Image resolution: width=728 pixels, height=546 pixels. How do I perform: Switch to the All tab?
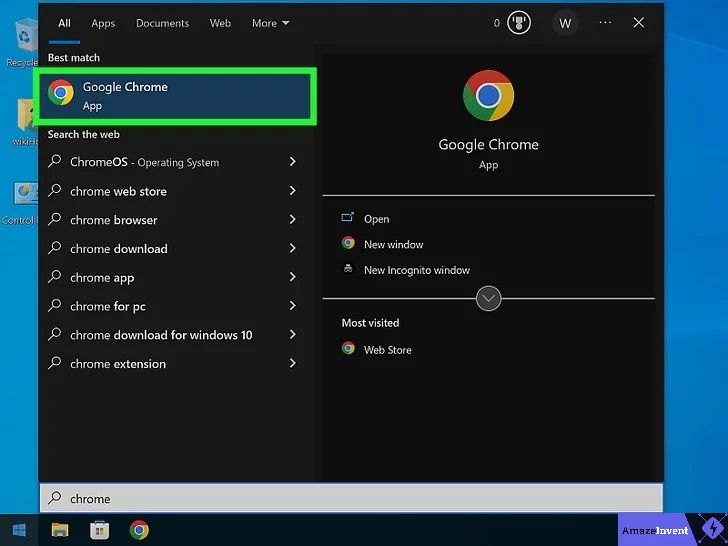point(64,23)
